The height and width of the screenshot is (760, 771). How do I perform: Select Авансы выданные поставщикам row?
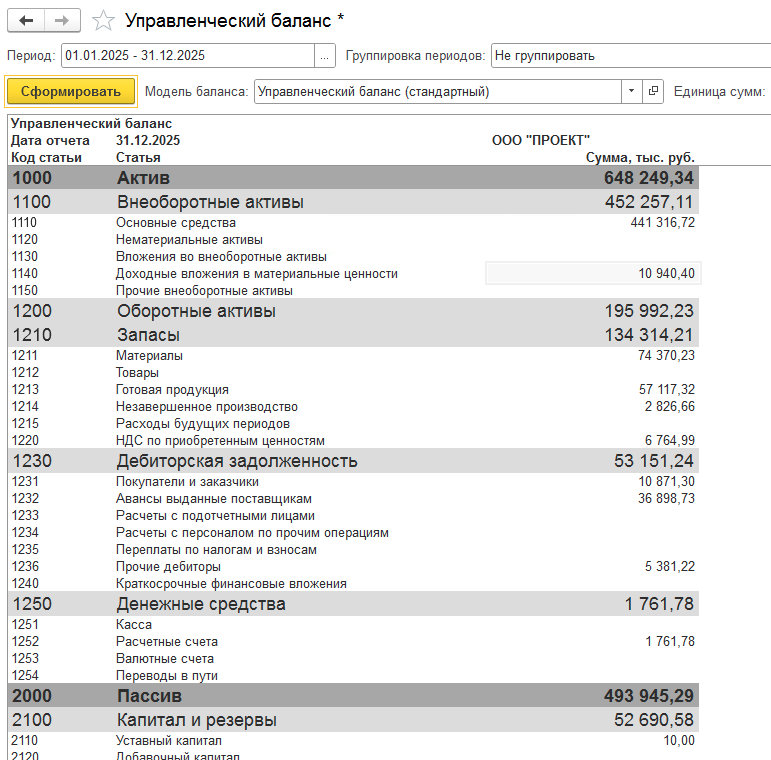353,498
